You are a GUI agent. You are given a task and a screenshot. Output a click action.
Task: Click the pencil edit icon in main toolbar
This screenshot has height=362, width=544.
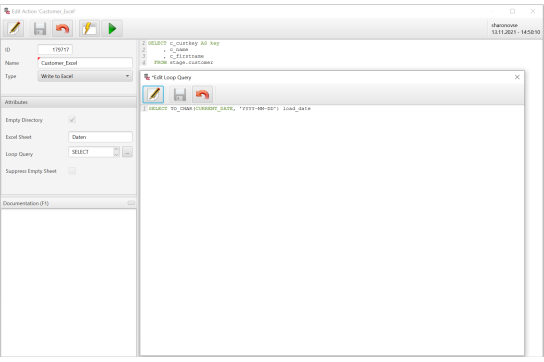14,28
